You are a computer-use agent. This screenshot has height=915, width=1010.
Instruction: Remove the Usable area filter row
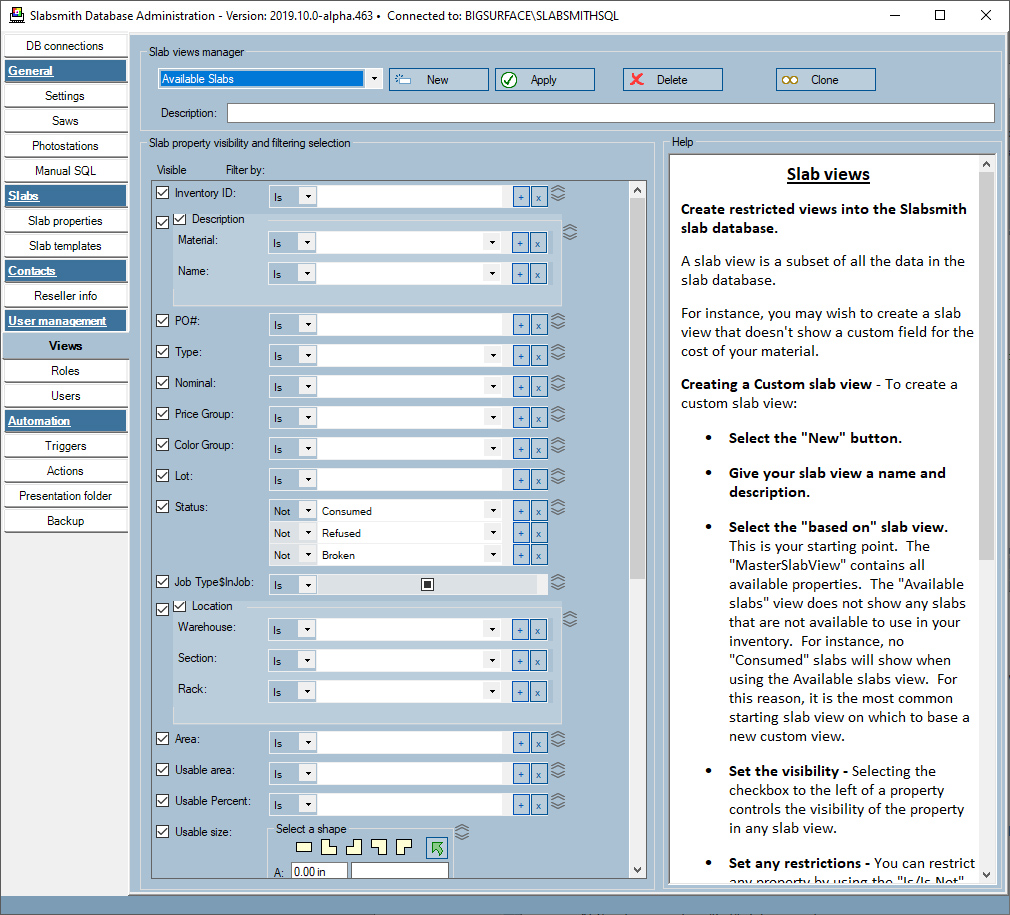(x=538, y=774)
